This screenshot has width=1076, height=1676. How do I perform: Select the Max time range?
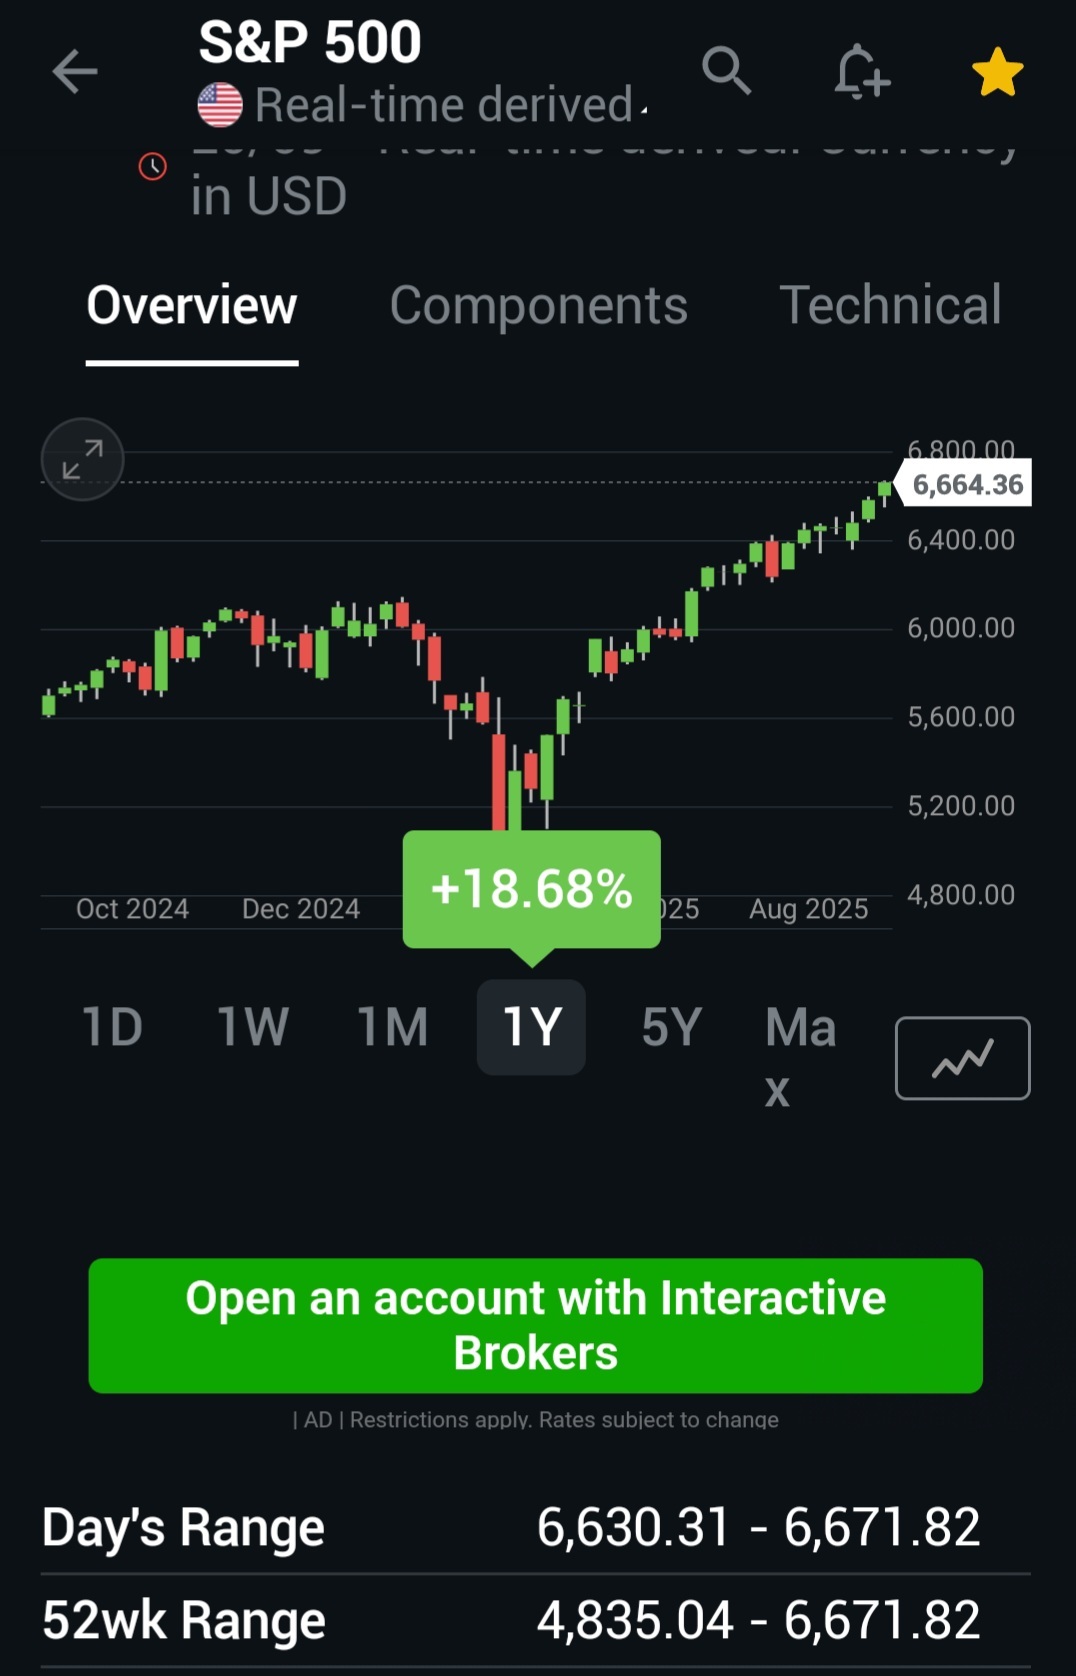pyautogui.click(x=799, y=1055)
